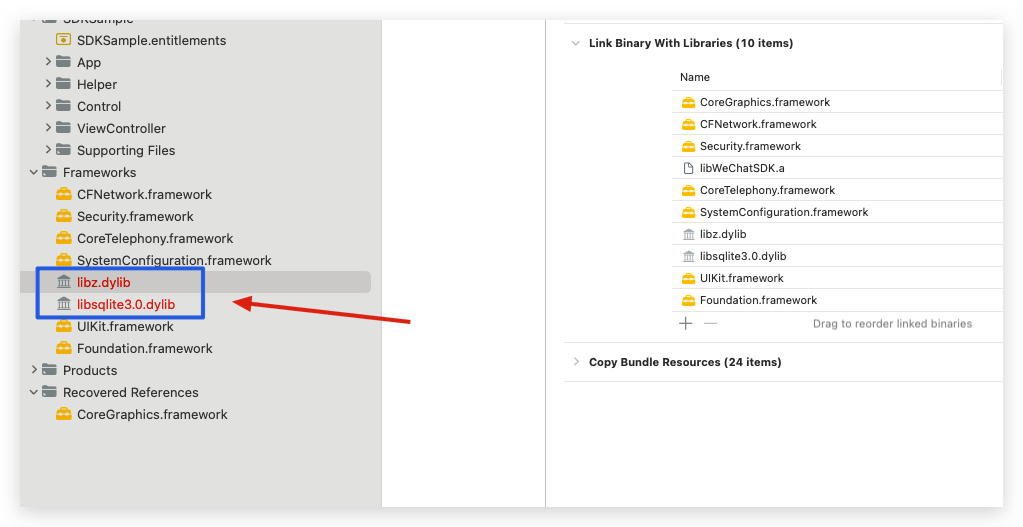Click Security.framework toolbox icon in navigator
This screenshot has width=1023, height=527.
[x=63, y=216]
